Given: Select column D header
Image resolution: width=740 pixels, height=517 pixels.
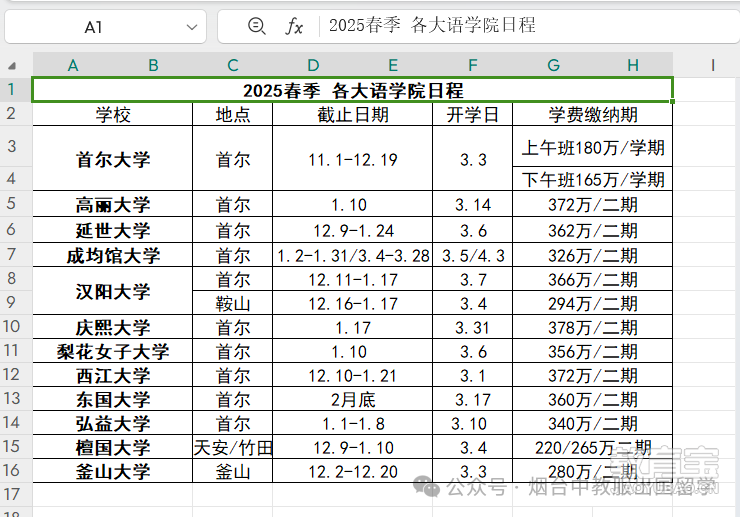Looking at the screenshot, I should pyautogui.click(x=313, y=65).
